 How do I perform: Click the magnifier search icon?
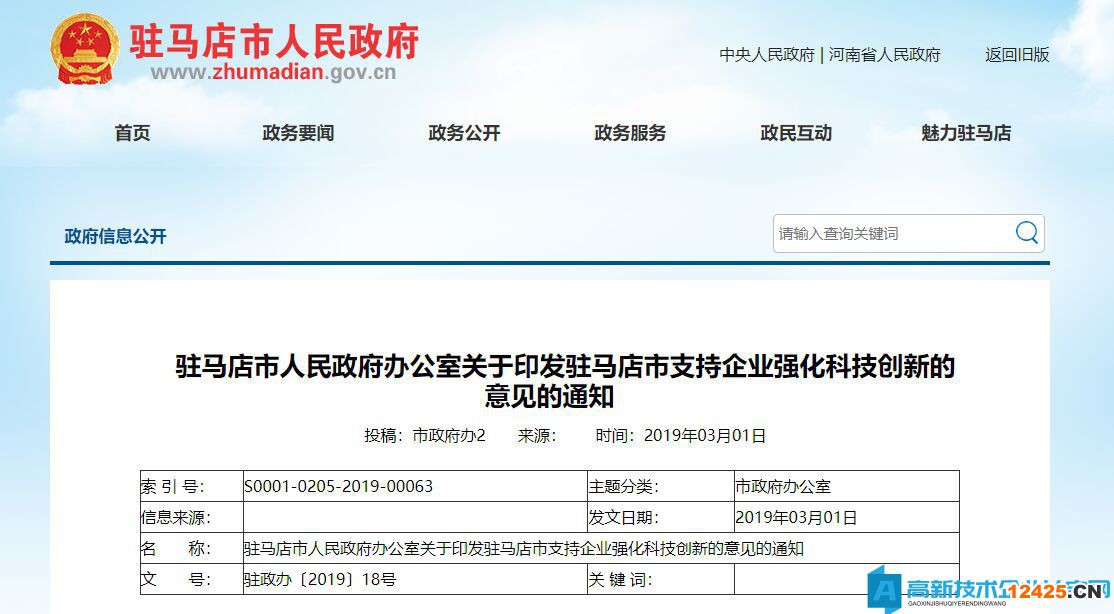[1026, 233]
